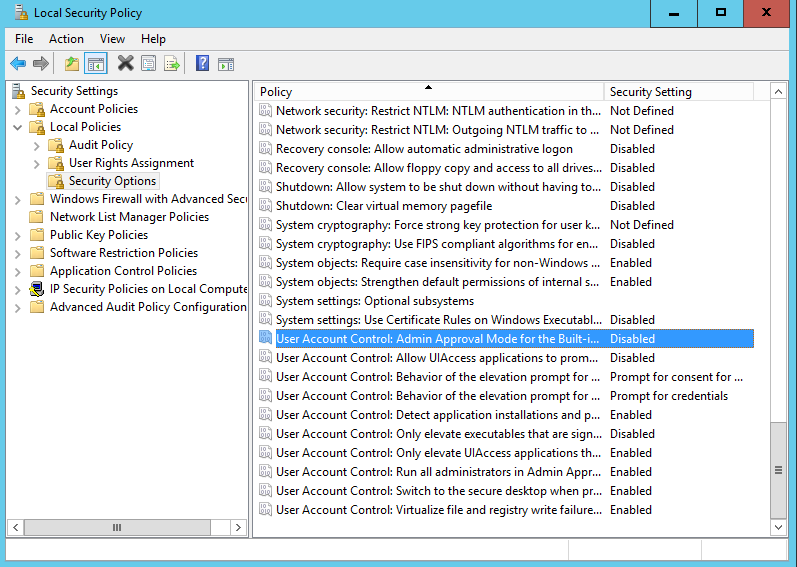
Task: Sort by the Policy column header
Action: 428,92
